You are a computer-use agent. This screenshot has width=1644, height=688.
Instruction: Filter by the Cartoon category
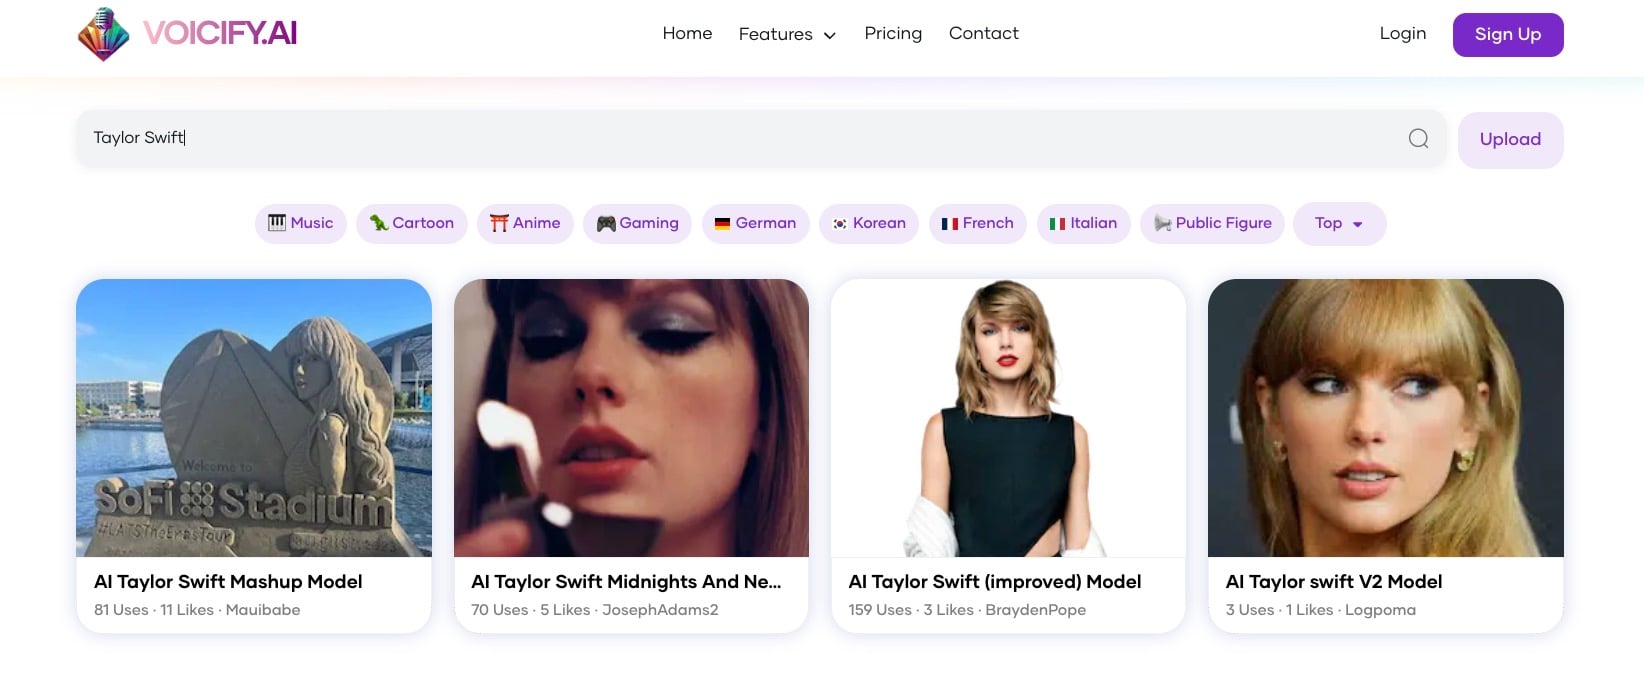coord(412,223)
